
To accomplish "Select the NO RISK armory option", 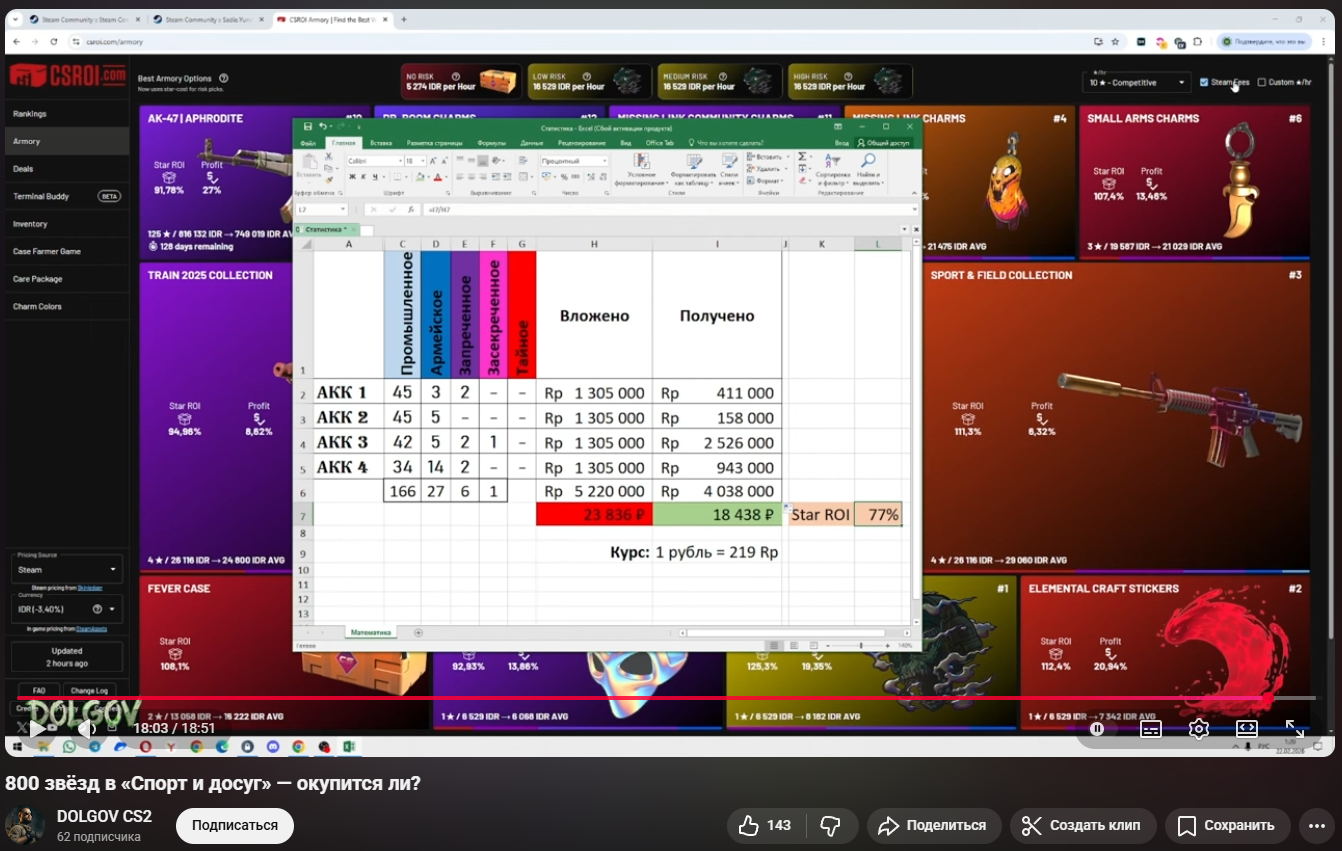I will (461, 81).
